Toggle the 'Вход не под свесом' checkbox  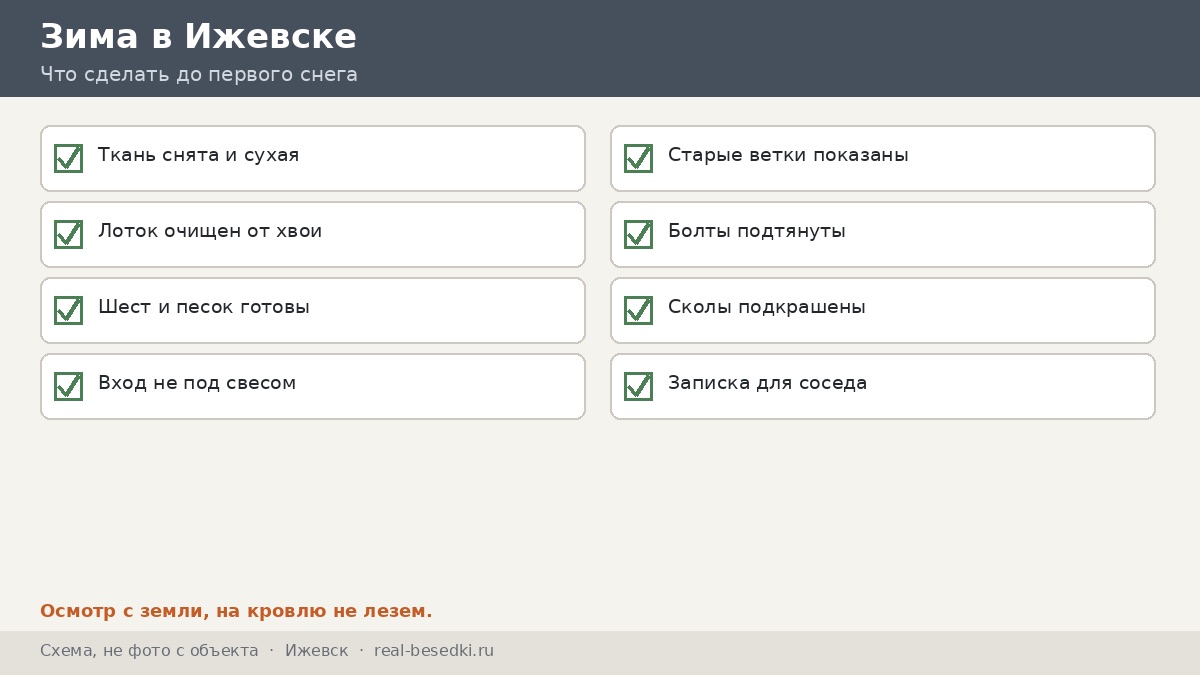point(68,386)
